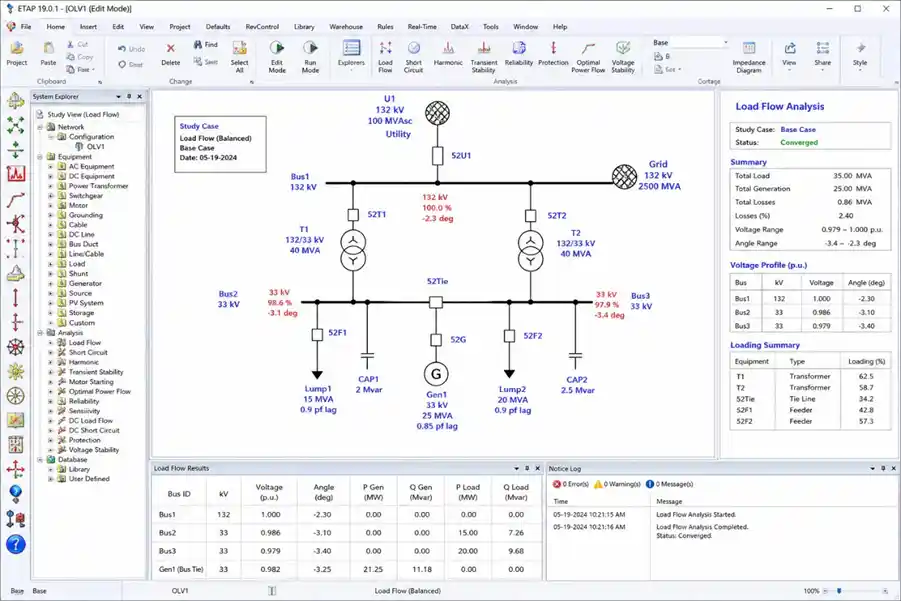901x601 pixels.
Task: Switch to Run Mode
Action: [310, 57]
